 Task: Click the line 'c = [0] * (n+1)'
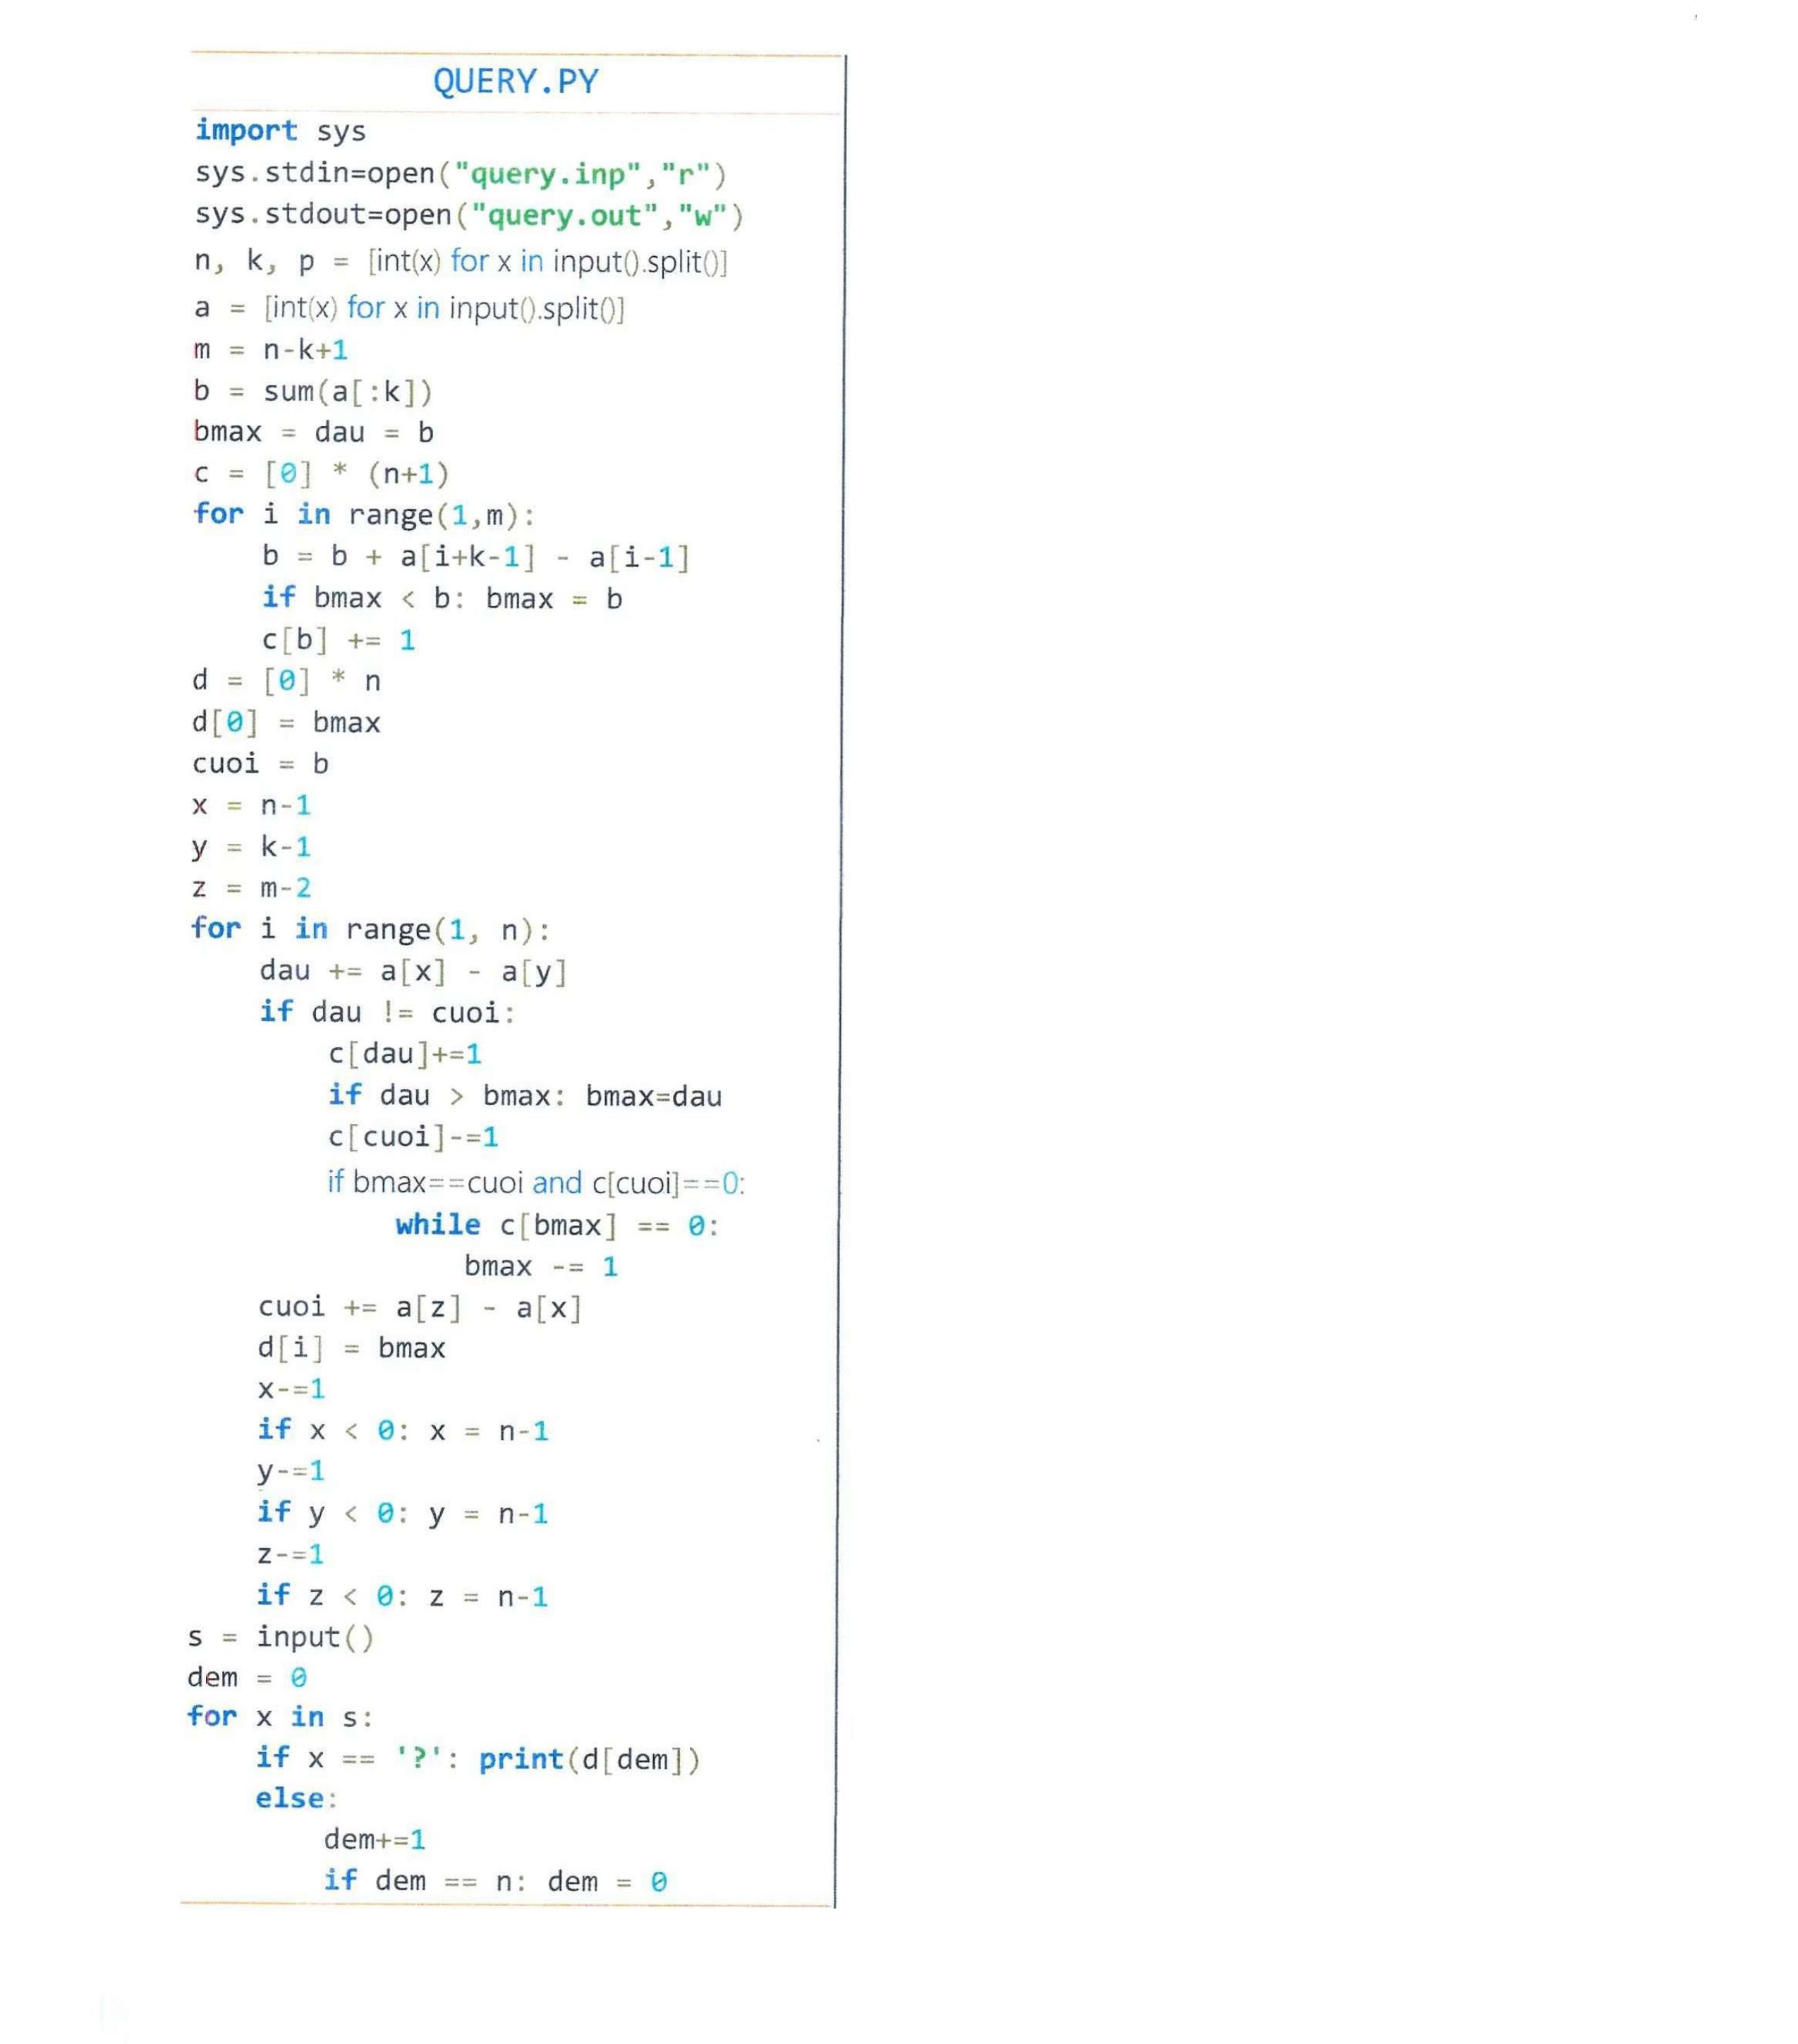coord(321,473)
